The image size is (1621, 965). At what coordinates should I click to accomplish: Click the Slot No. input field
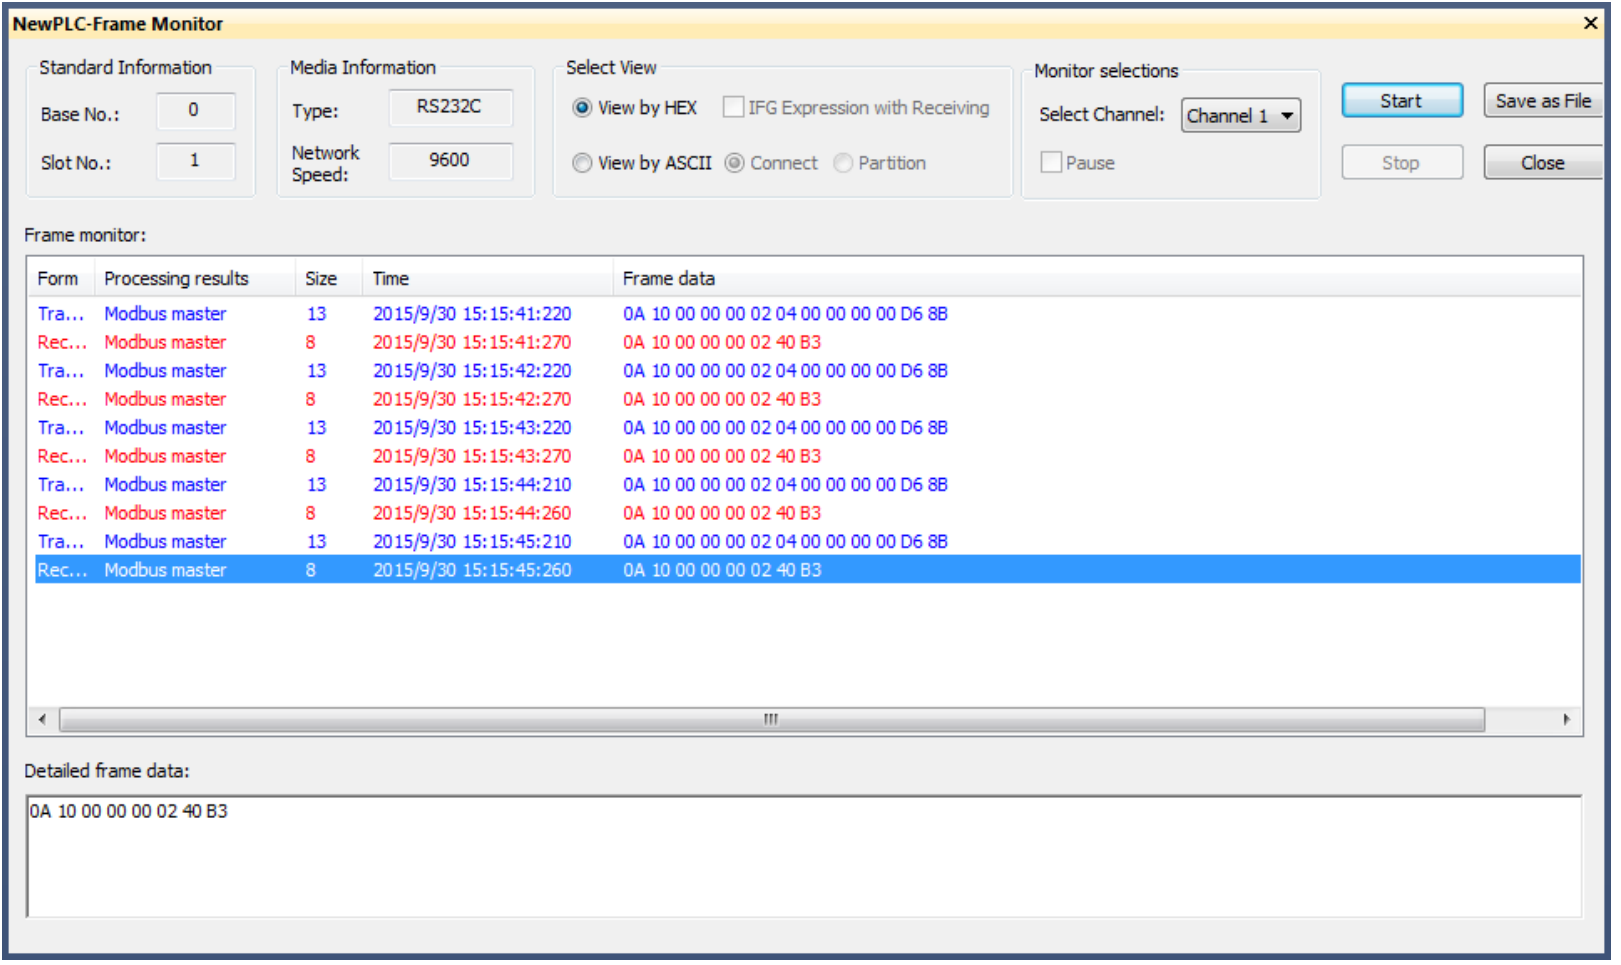(196, 162)
